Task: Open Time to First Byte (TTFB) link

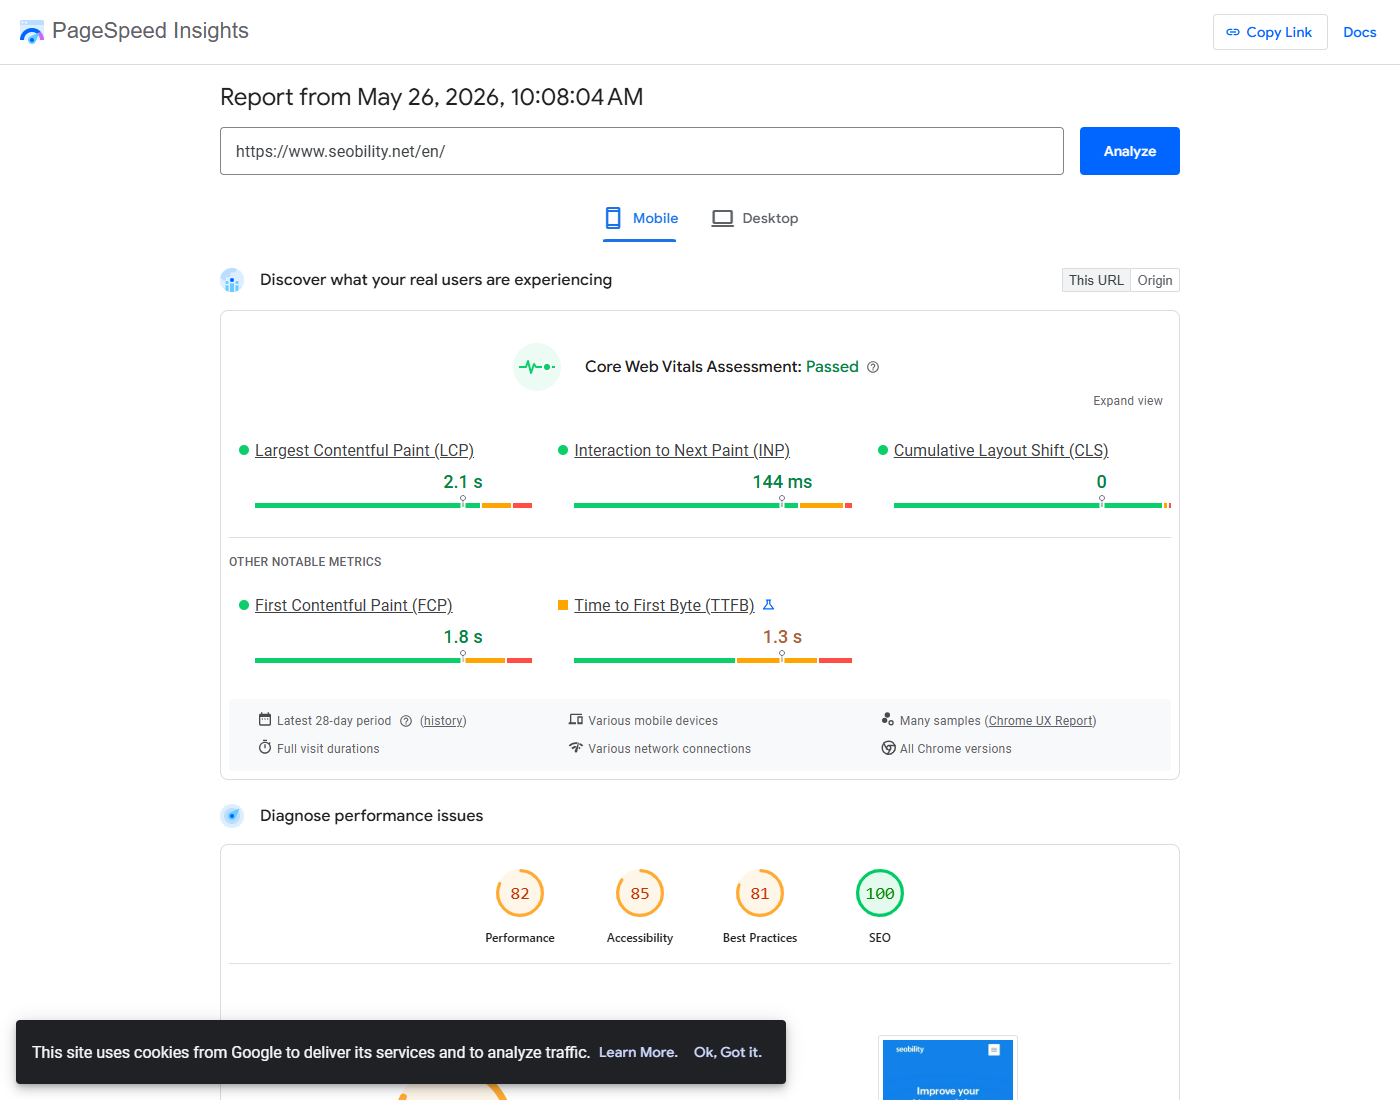Action: tap(664, 606)
